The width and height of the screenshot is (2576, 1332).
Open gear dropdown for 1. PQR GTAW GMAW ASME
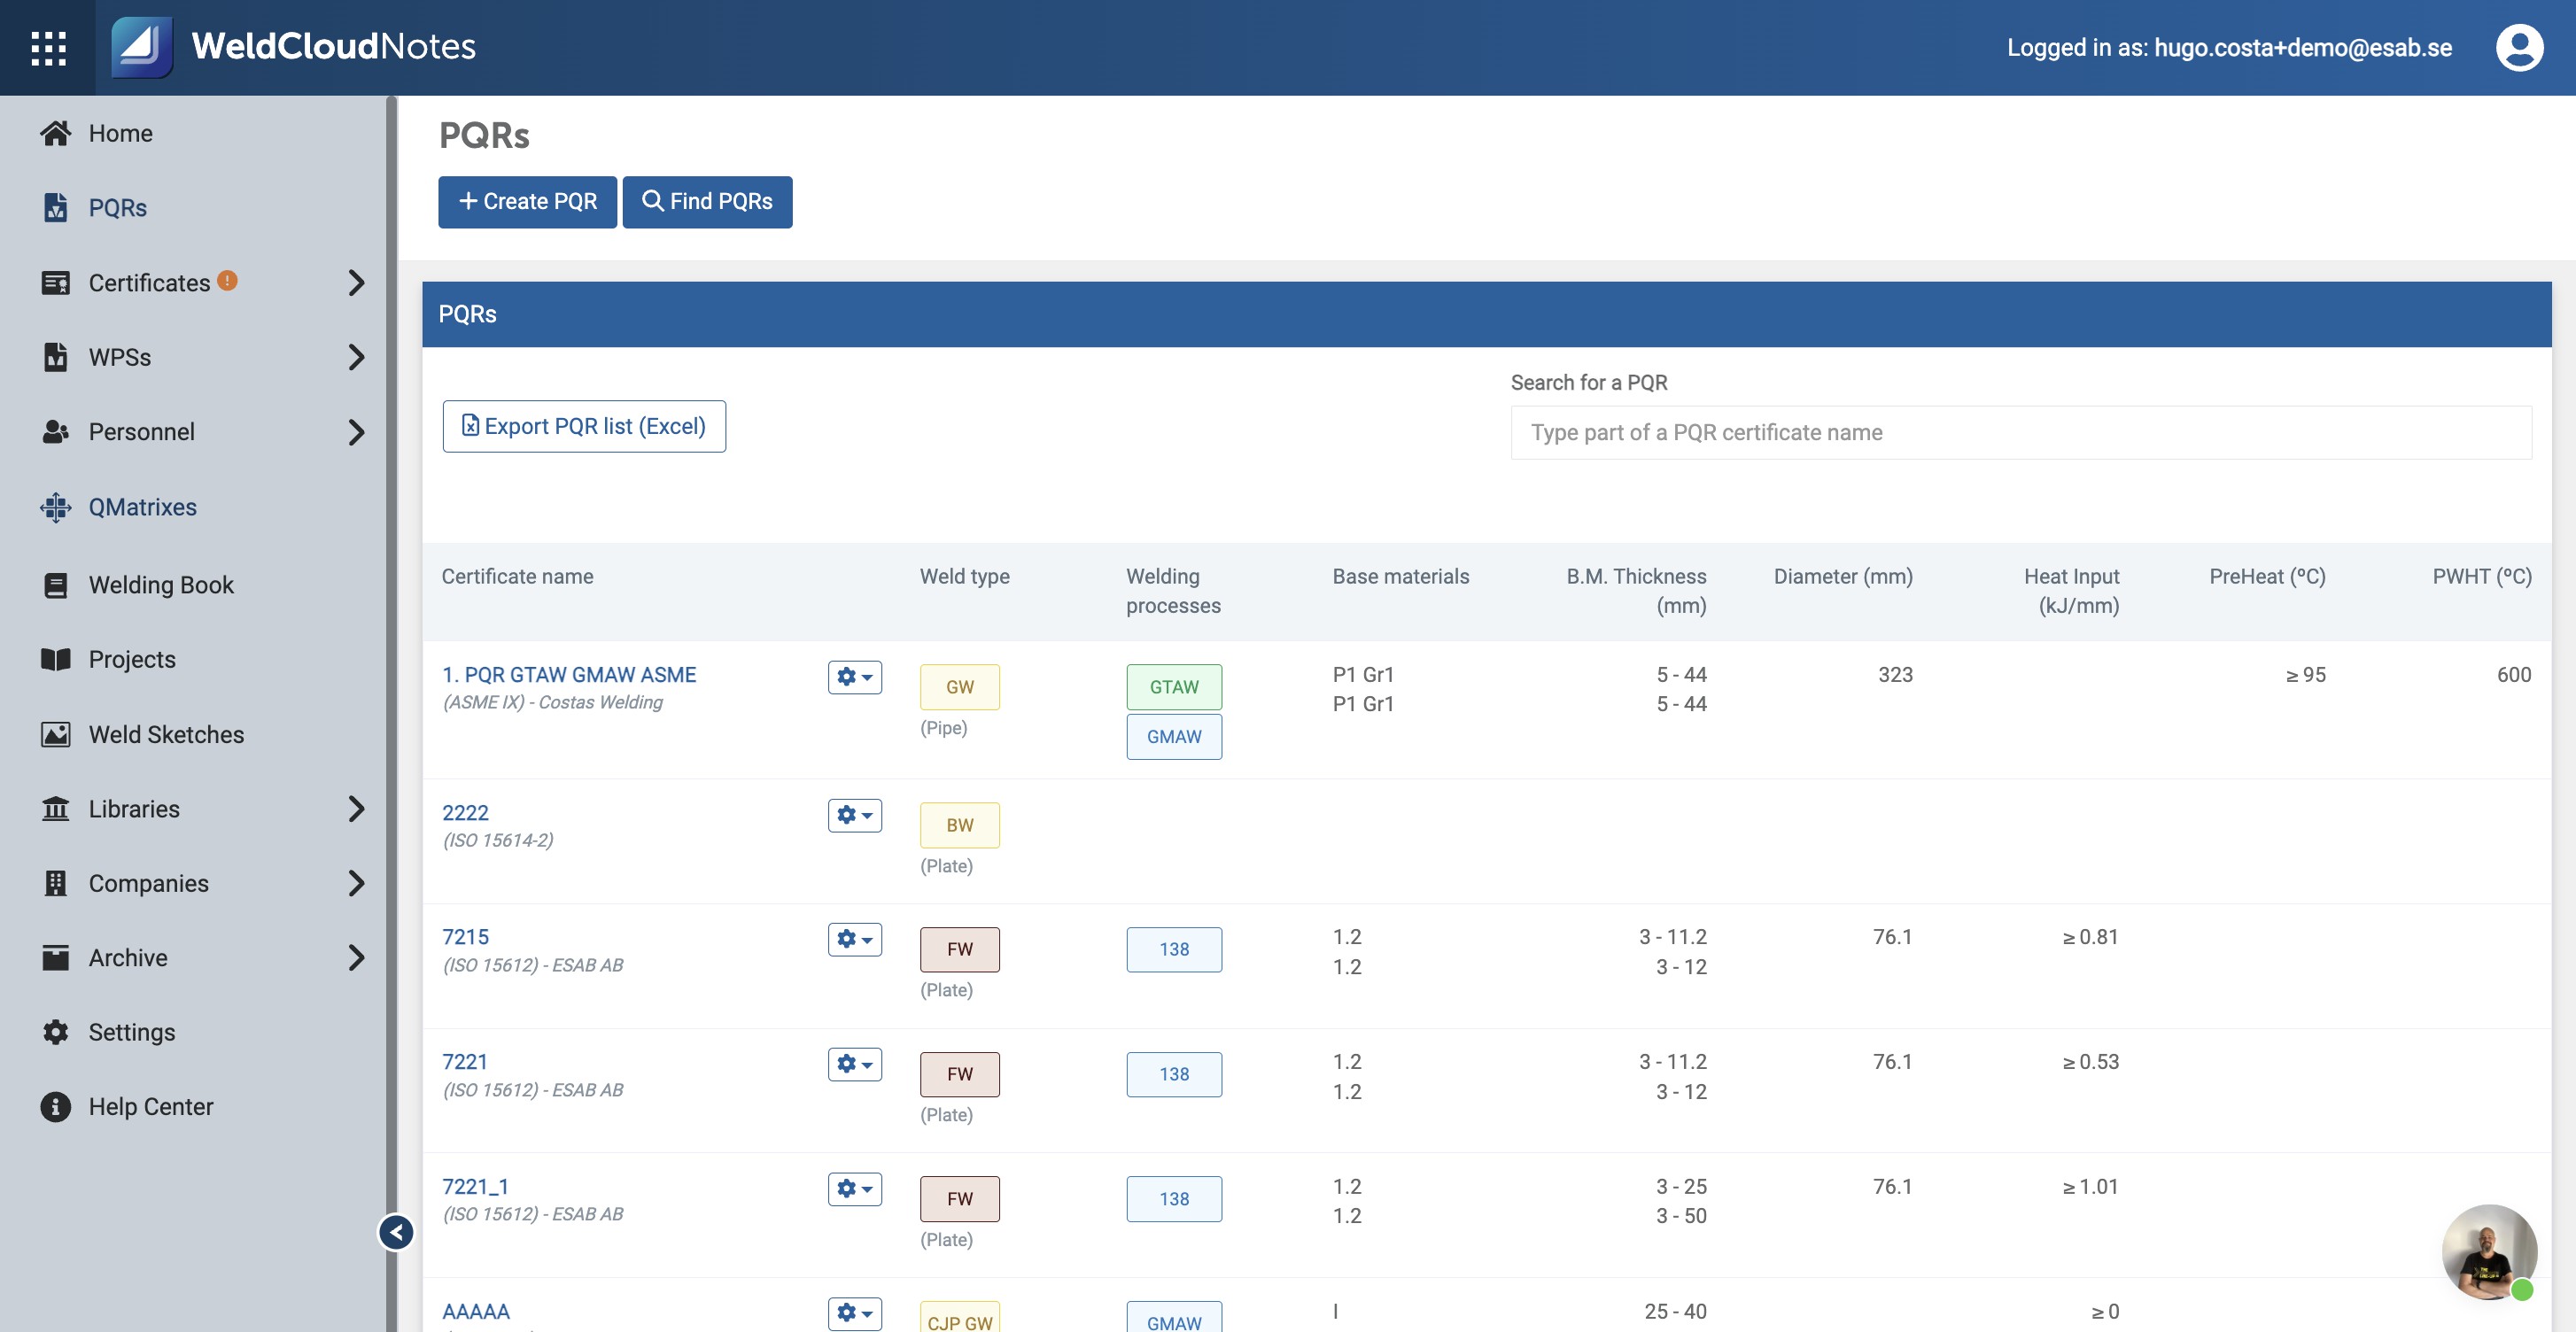pyautogui.click(x=854, y=677)
